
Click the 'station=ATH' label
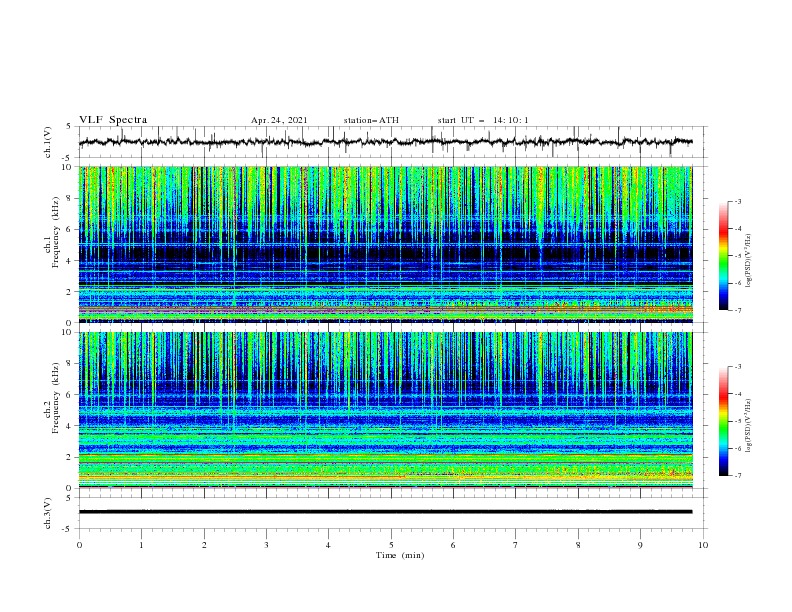coord(371,120)
